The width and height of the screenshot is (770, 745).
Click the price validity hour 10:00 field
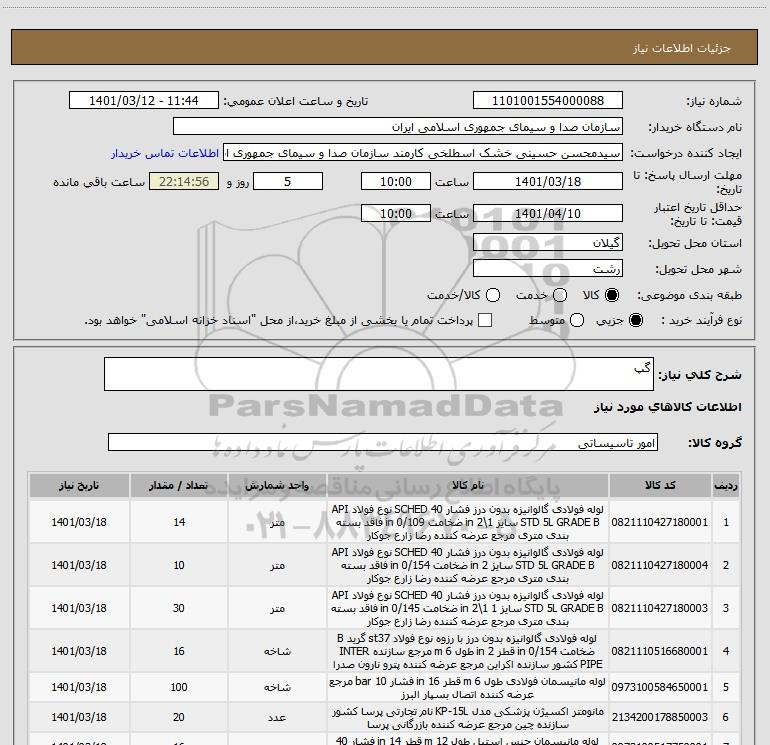[396, 213]
